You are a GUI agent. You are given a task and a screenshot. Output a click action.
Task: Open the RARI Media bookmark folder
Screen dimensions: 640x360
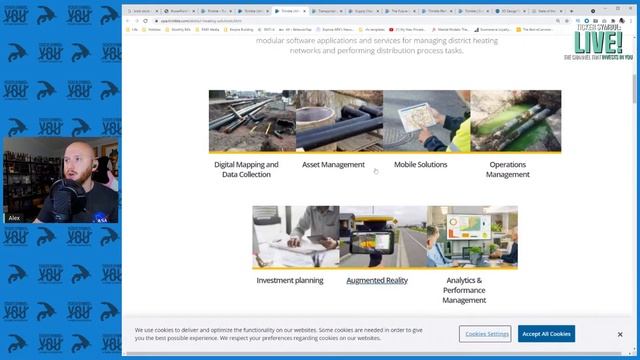click(207, 30)
